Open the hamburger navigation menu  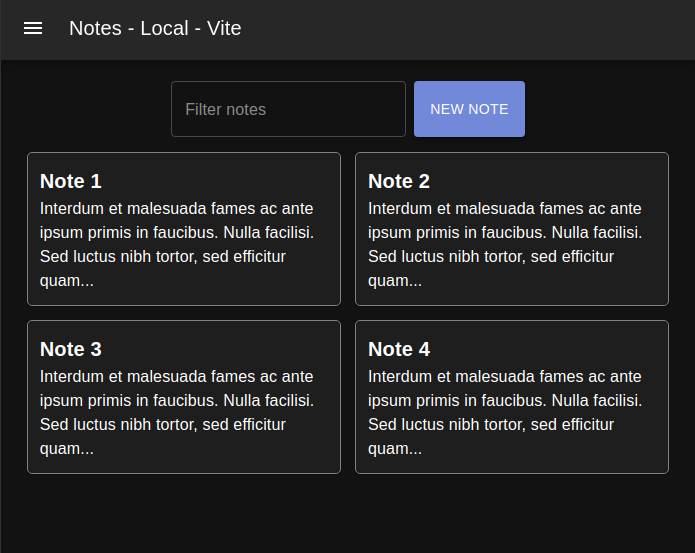(33, 28)
